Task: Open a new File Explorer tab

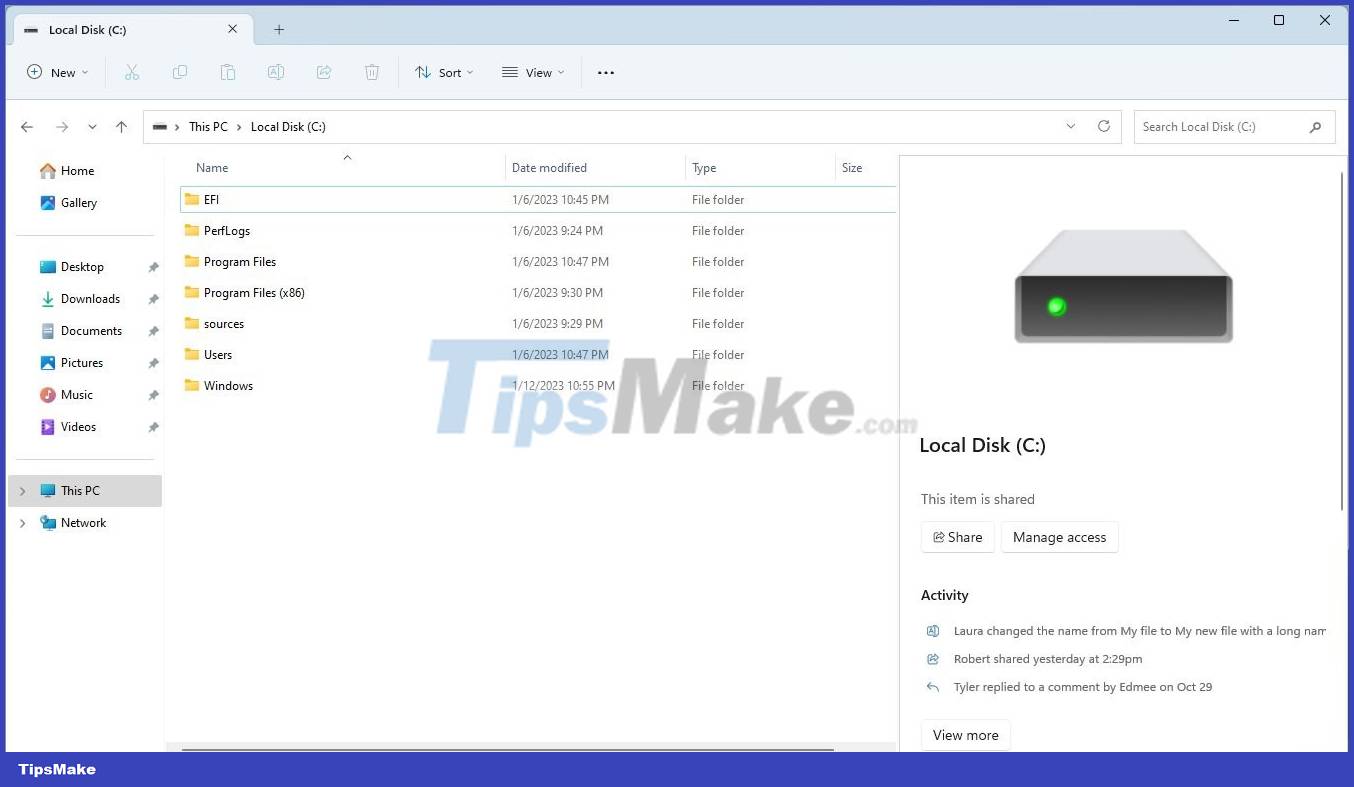Action: [x=279, y=29]
